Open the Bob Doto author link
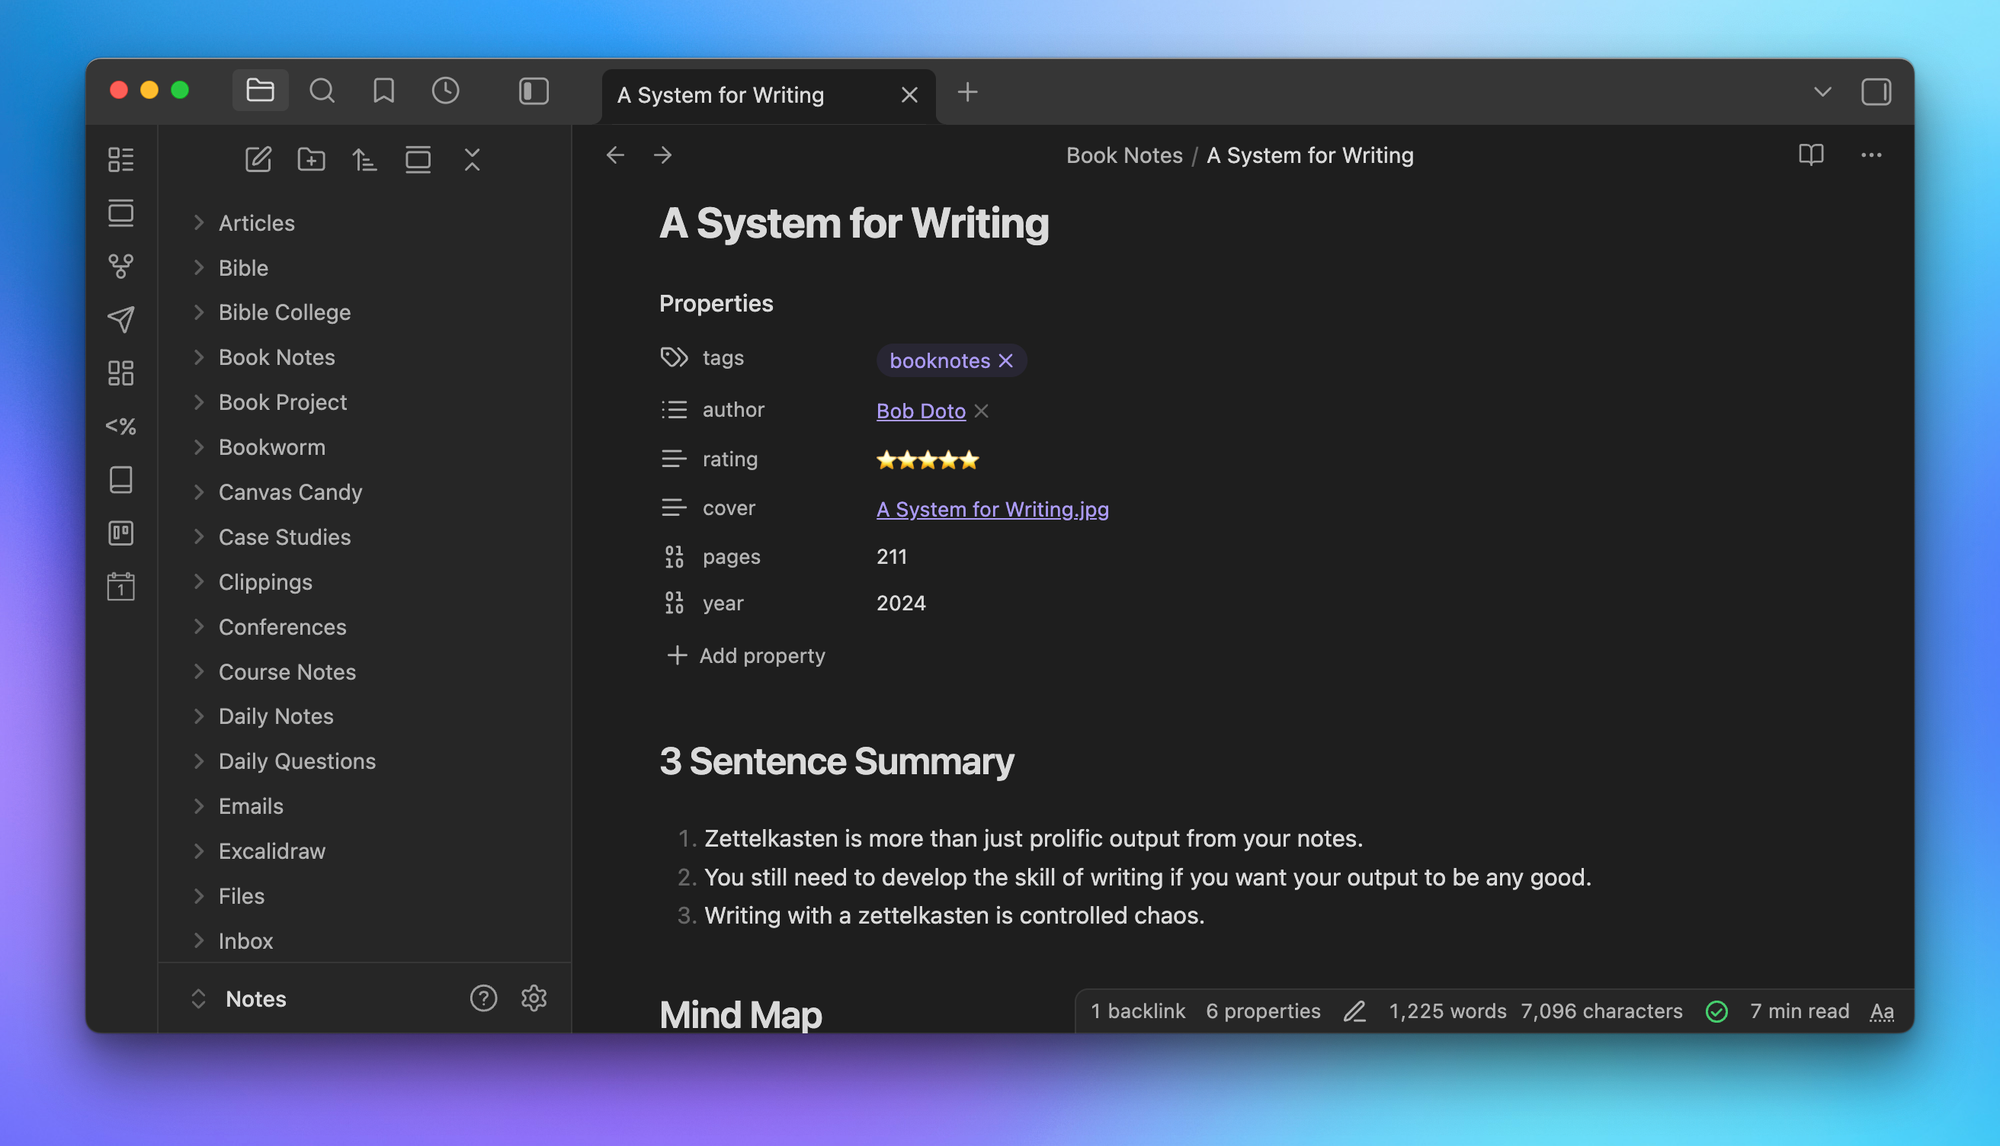This screenshot has height=1146, width=2000. point(920,411)
